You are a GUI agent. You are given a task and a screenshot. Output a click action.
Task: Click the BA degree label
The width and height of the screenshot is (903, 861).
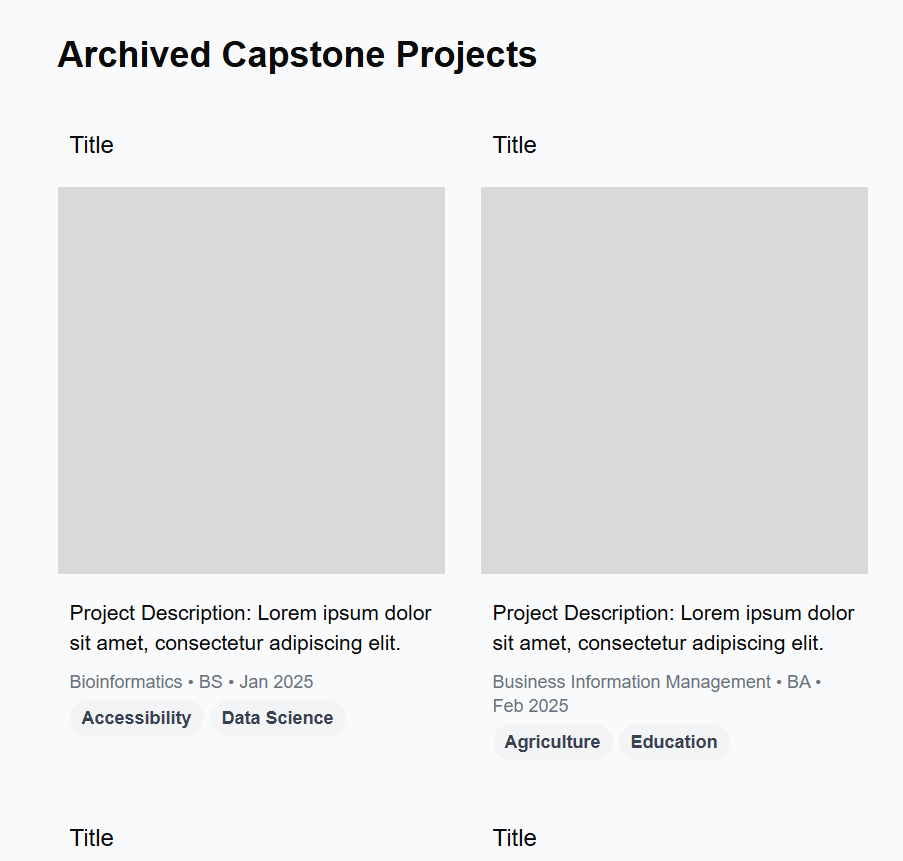click(799, 682)
